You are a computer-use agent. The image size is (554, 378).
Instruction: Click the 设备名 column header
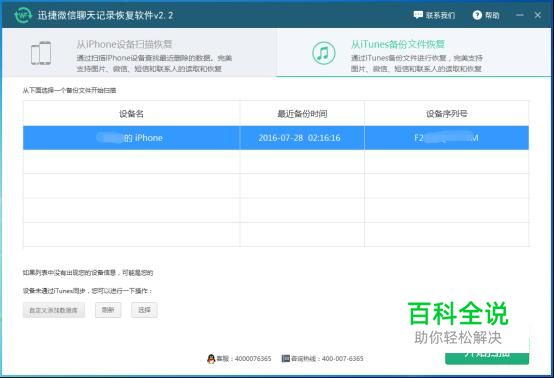coord(131,114)
